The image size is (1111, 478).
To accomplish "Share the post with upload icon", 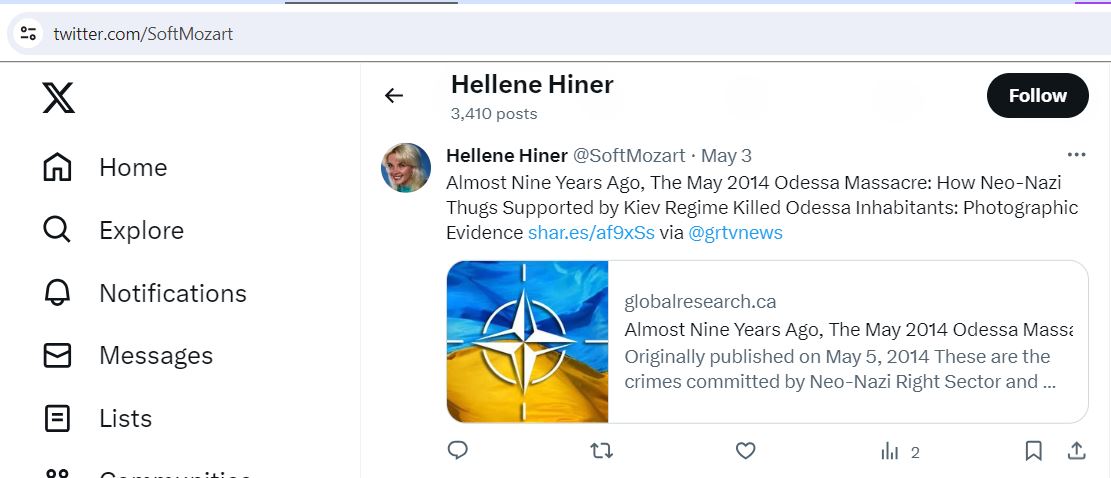I will (x=1076, y=450).
